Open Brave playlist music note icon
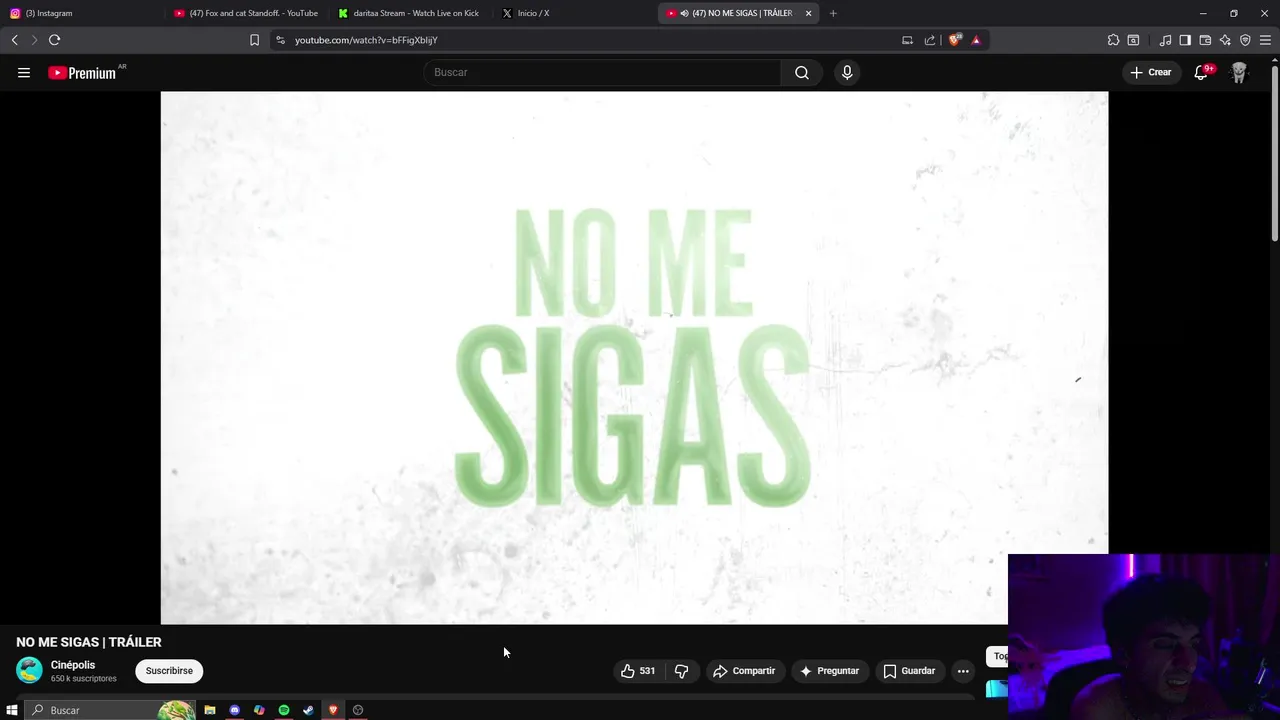Viewport: 1280px width, 720px height. tap(1165, 40)
